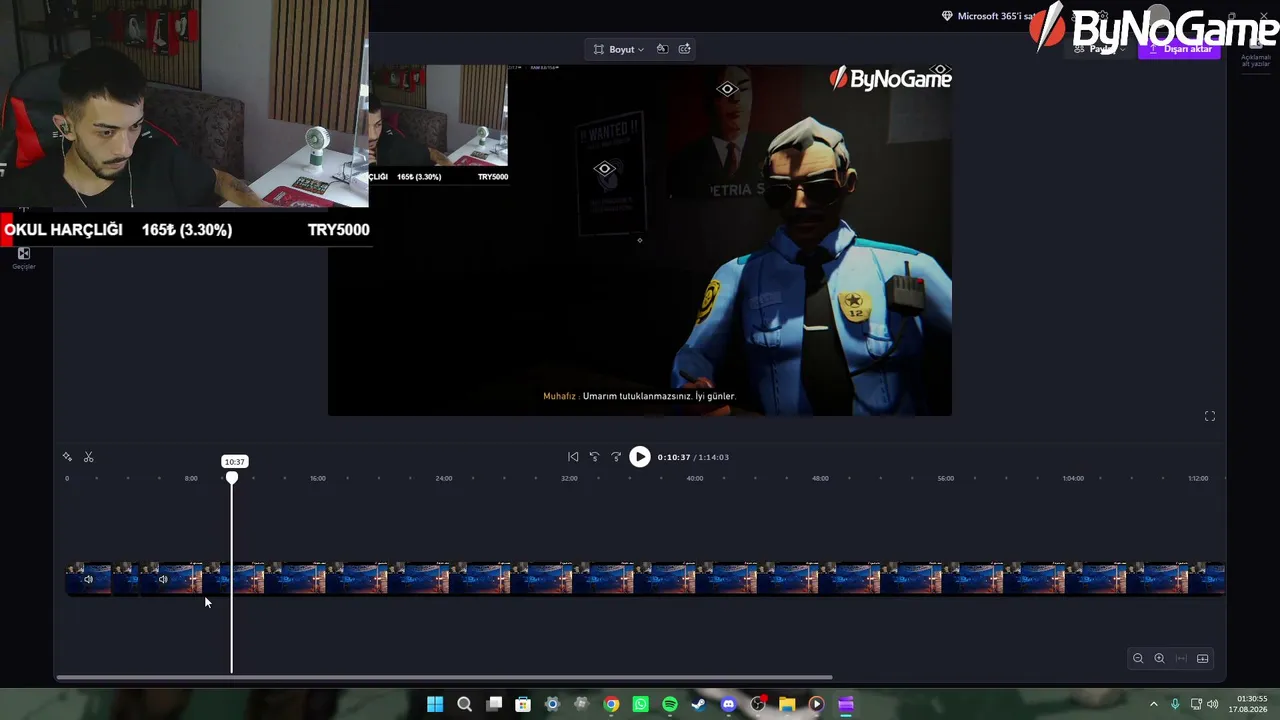The height and width of the screenshot is (720, 1280).
Task: Mute the second timeline clip audio
Action: 163,579
